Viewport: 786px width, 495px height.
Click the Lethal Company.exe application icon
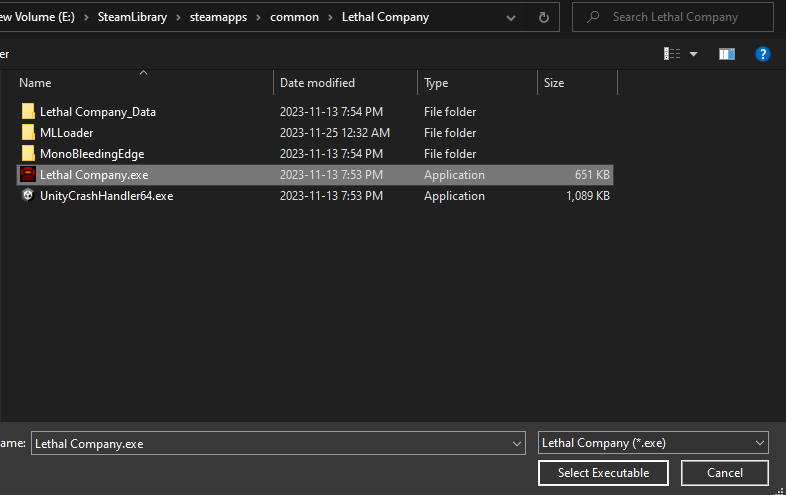(x=28, y=175)
